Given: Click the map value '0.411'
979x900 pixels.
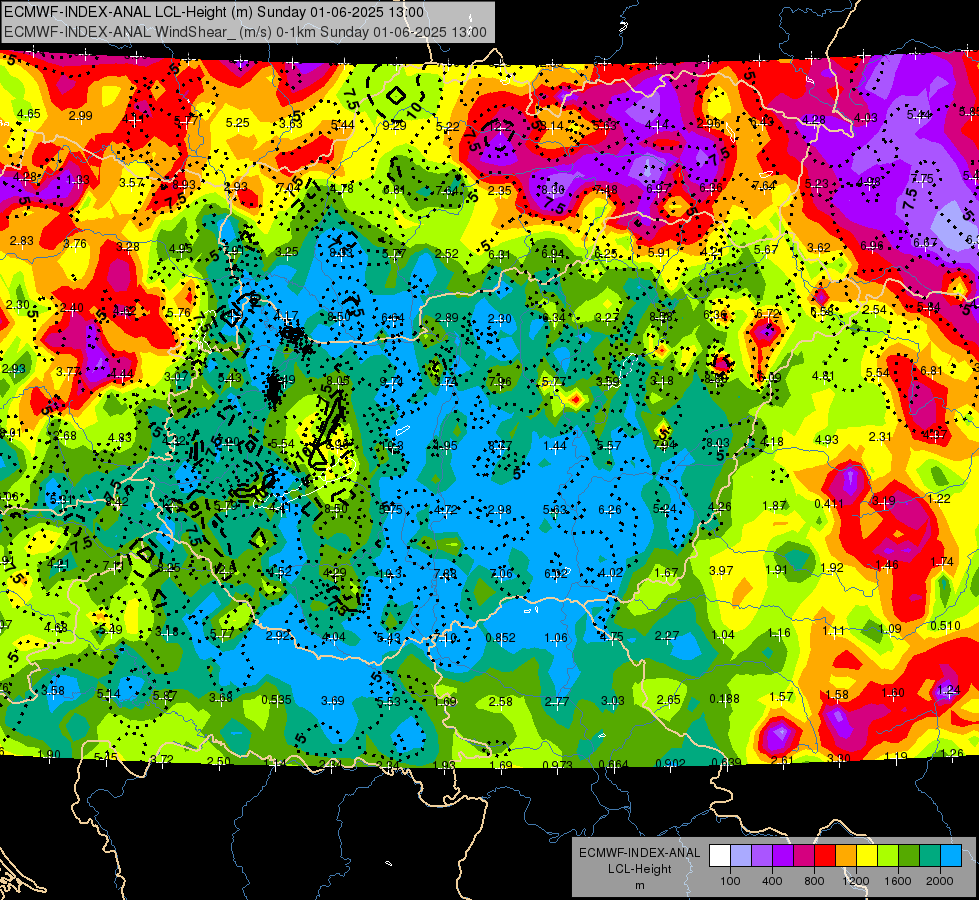Looking at the screenshot, I should [x=829, y=503].
